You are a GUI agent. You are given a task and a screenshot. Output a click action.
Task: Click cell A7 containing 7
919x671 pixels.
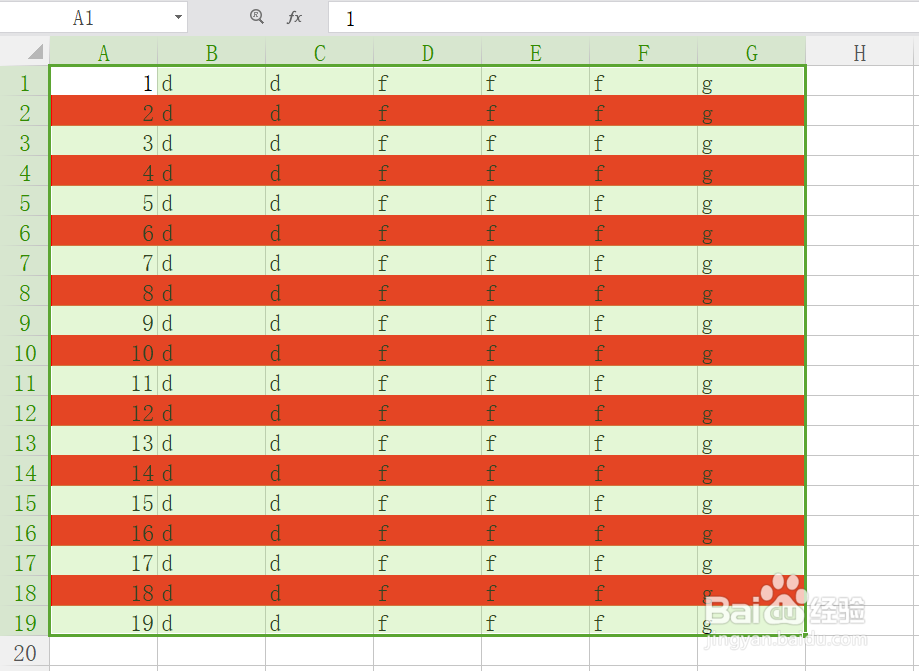[x=104, y=261]
